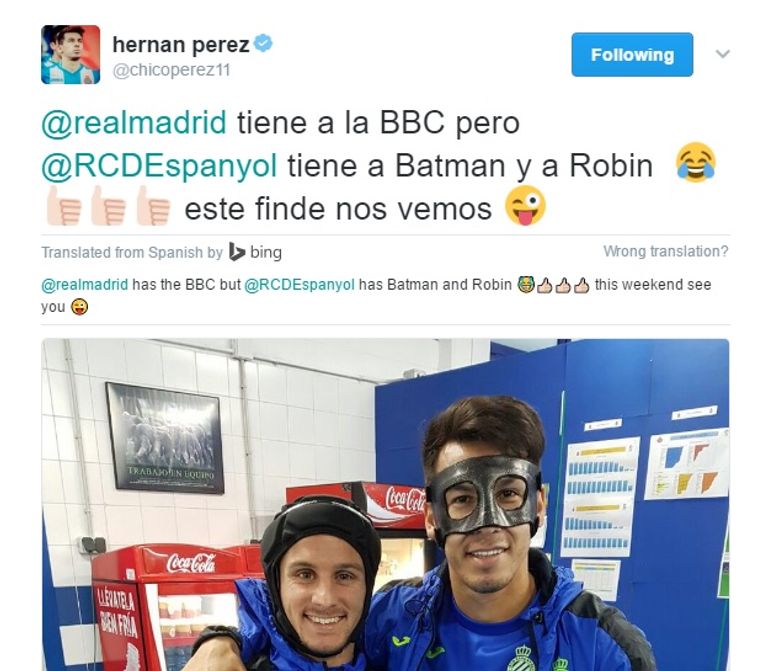768x671 pixels.
Task: Open the @chicoperez11 handle
Action: (171, 70)
